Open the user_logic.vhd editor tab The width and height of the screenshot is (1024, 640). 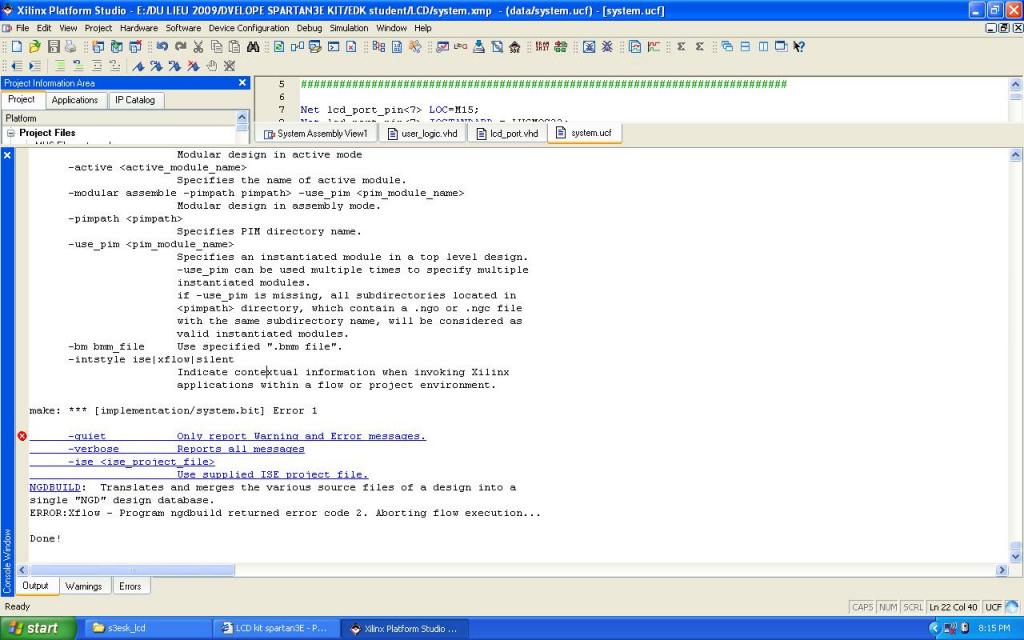[x=421, y=133]
